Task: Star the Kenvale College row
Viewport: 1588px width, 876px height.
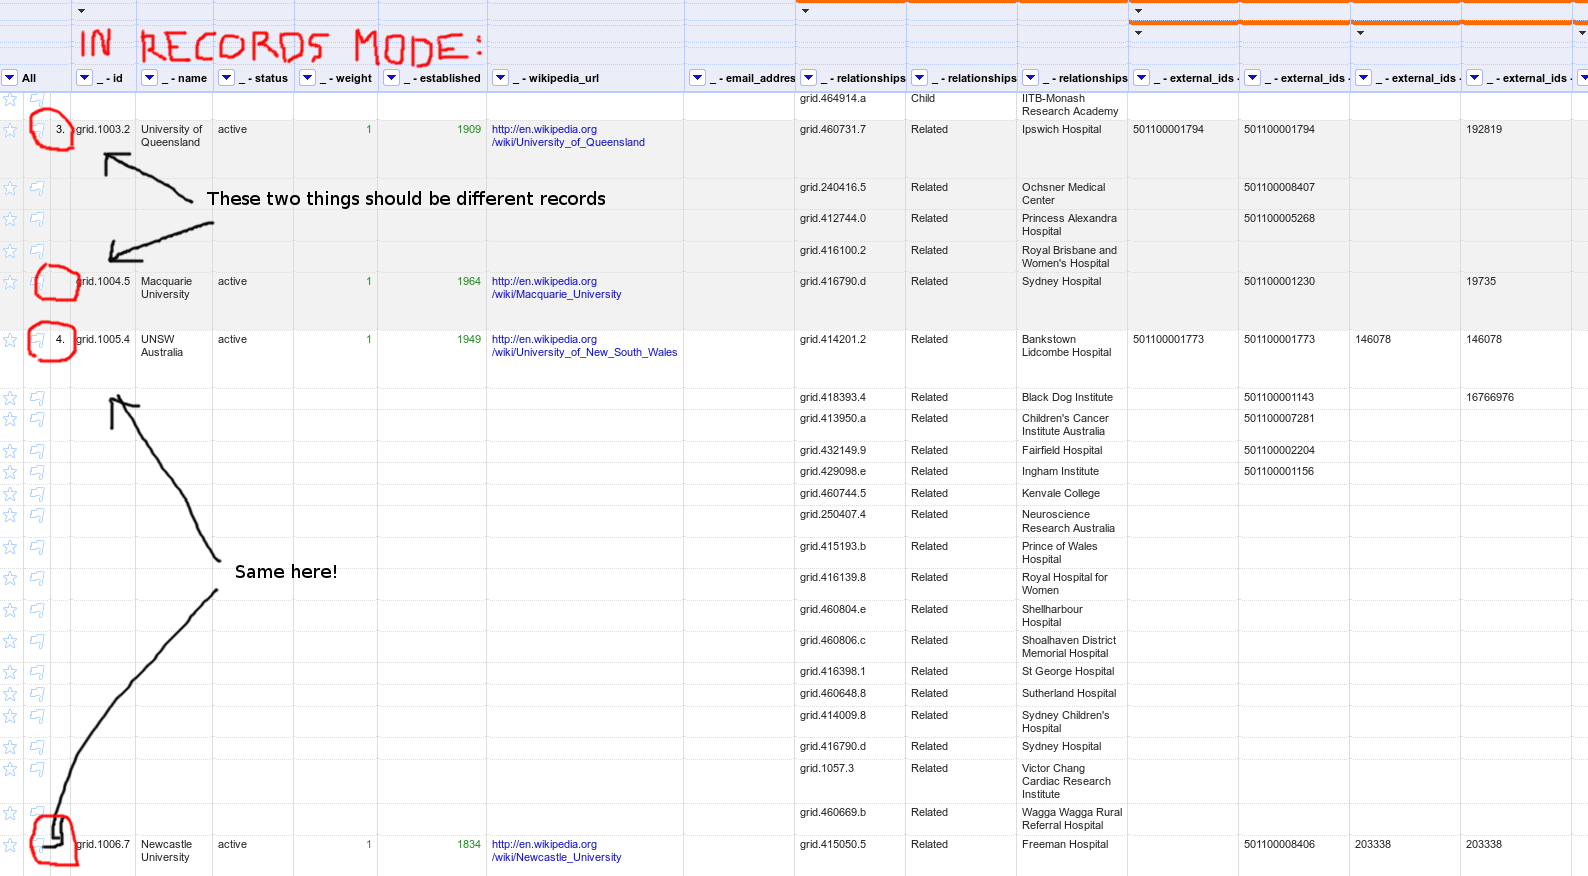Action: (10, 494)
